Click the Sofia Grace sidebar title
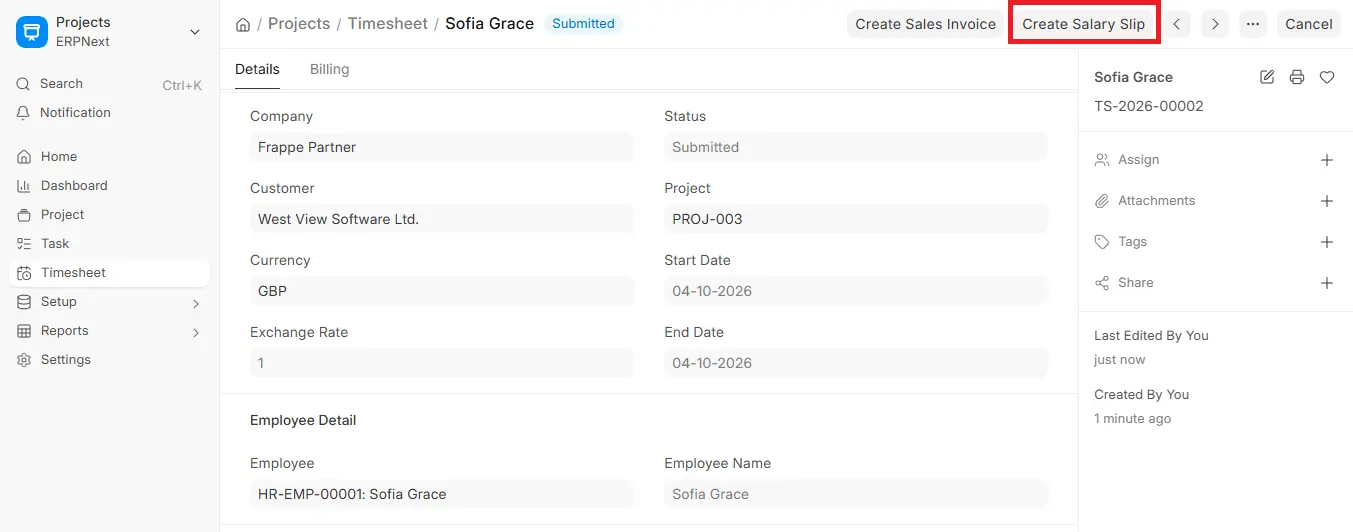The height and width of the screenshot is (532, 1353). pos(1133,77)
